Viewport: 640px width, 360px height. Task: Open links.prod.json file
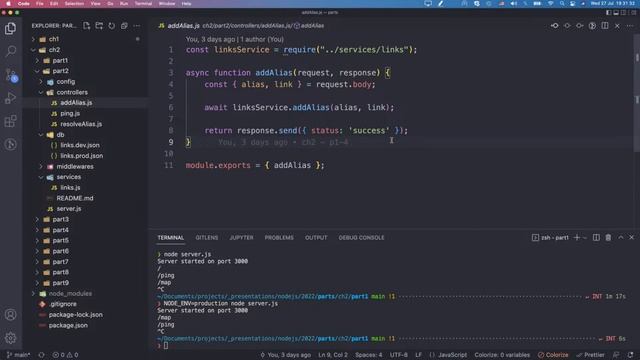(81, 156)
